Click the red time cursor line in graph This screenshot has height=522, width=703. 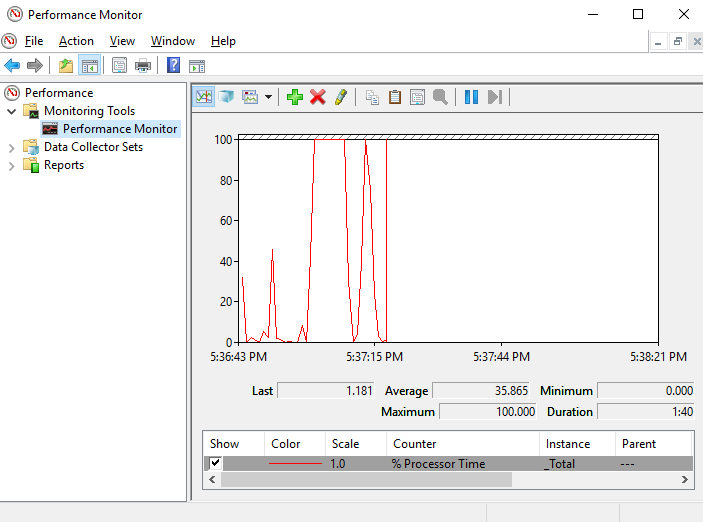386,240
